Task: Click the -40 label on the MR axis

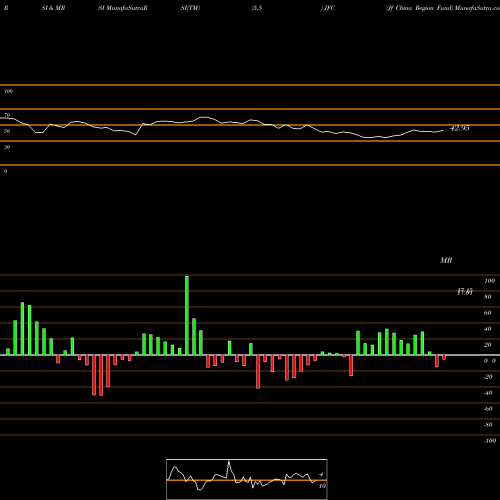Action: [488, 393]
